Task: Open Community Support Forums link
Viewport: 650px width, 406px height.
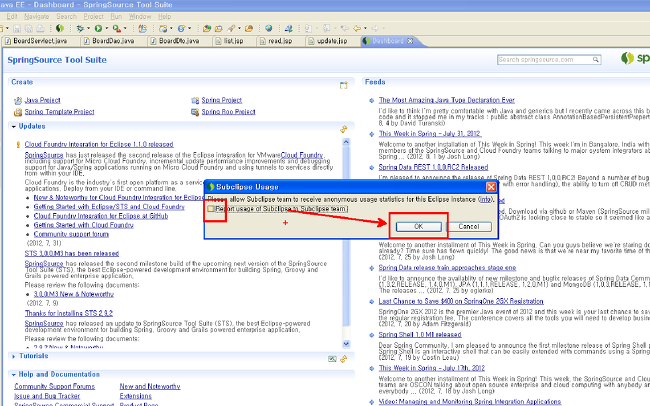Action: click(54, 387)
